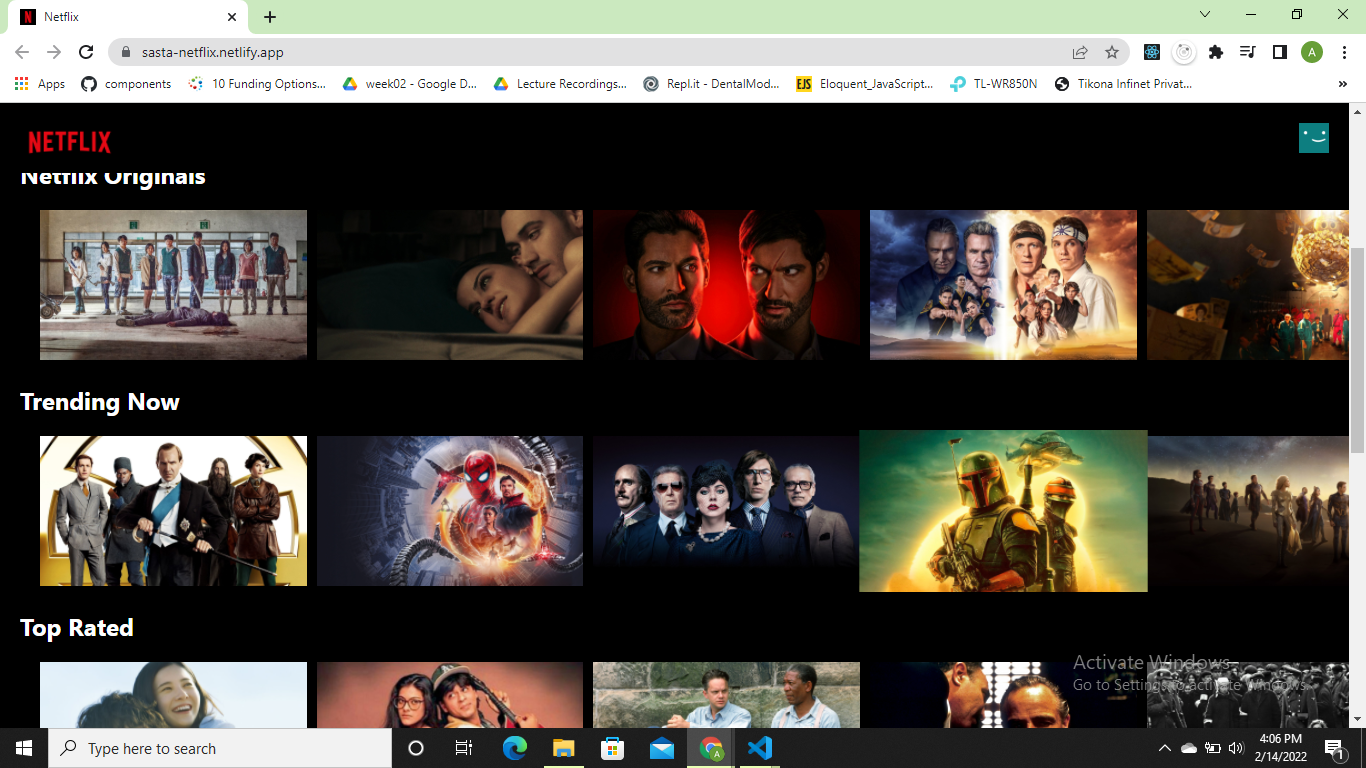Select the dark tuxedo man poster
1366x768 pixels.
pyautogui.click(x=1003, y=694)
